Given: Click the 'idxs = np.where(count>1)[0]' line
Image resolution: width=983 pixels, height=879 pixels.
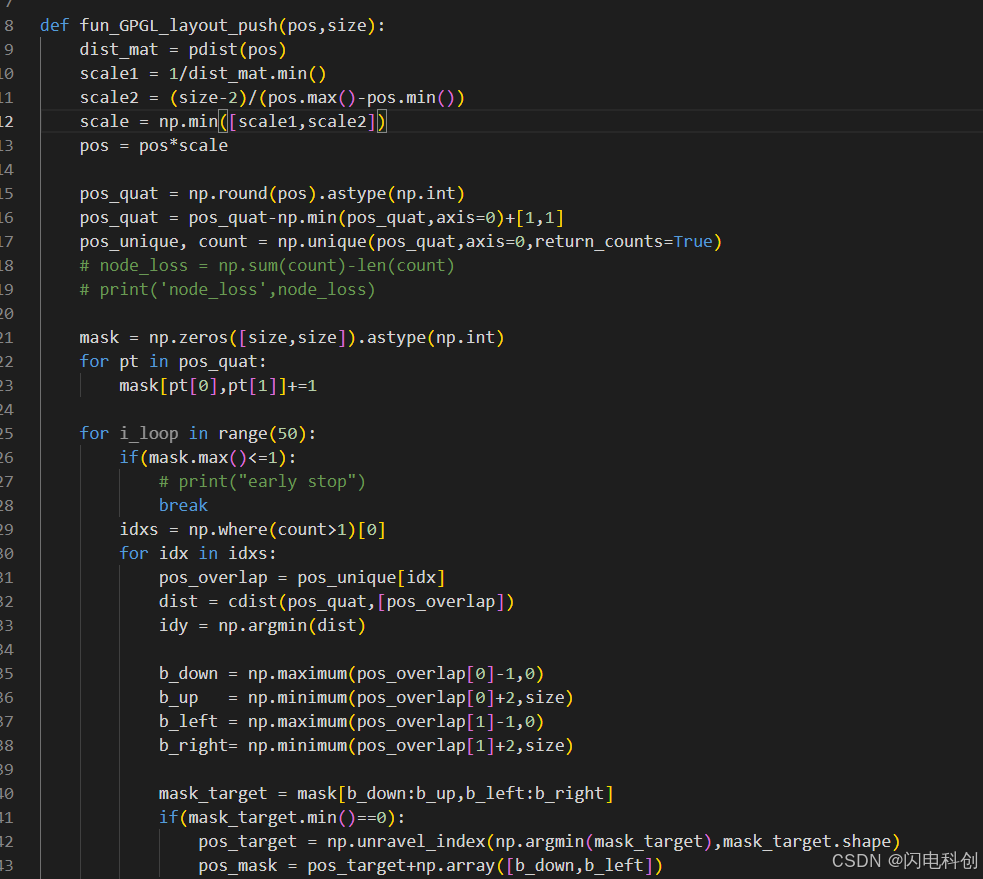Looking at the screenshot, I should coord(252,530).
